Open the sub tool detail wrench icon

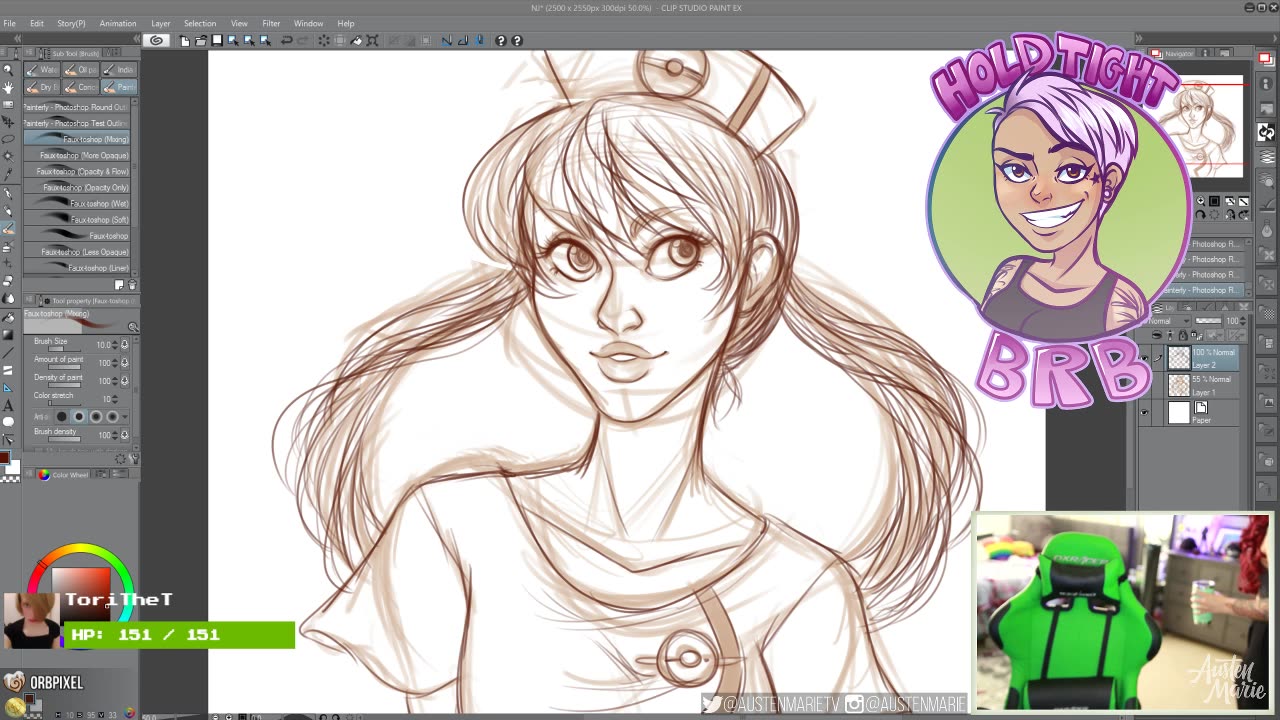pyautogui.click(x=134, y=459)
